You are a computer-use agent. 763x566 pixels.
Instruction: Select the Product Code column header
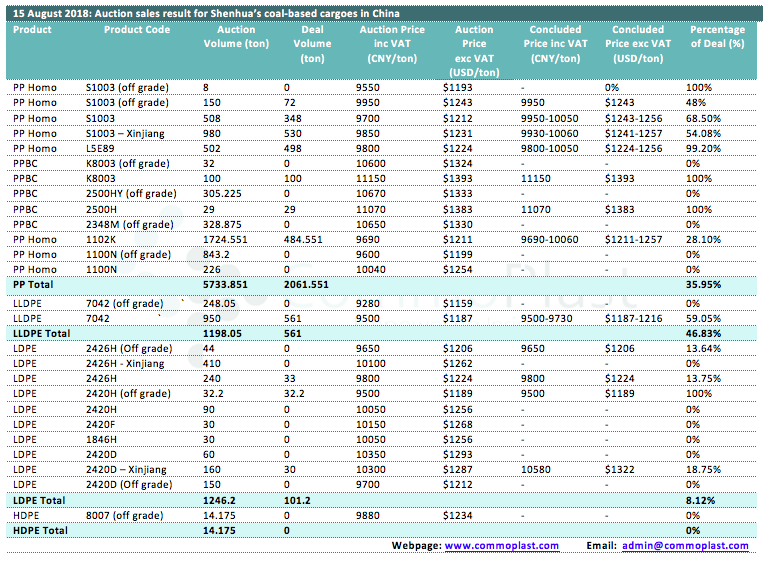[x=136, y=30]
